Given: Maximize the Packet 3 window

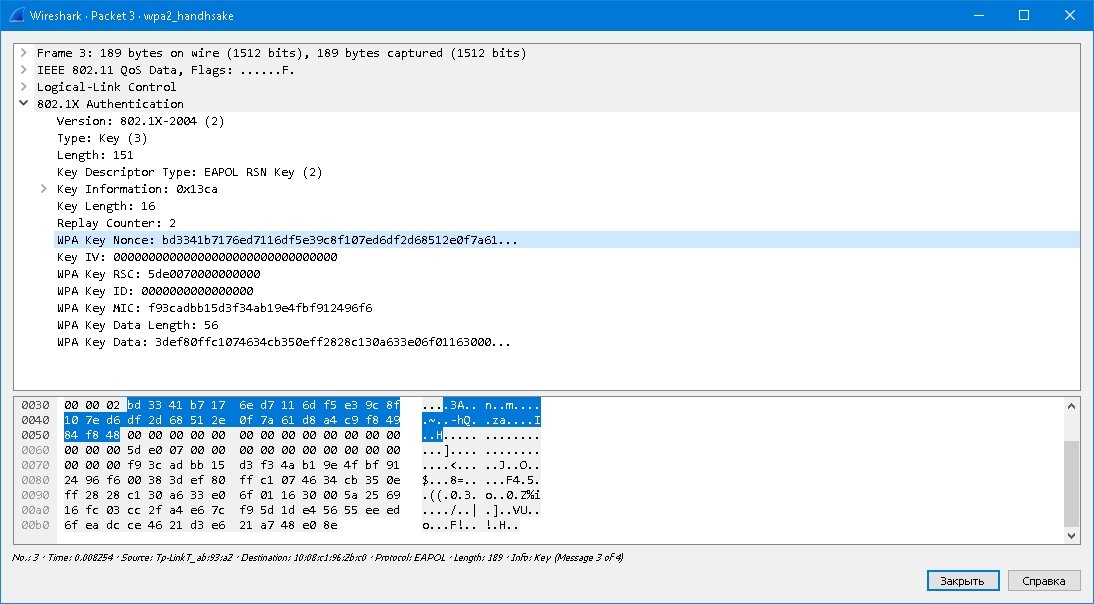Looking at the screenshot, I should point(1024,15).
